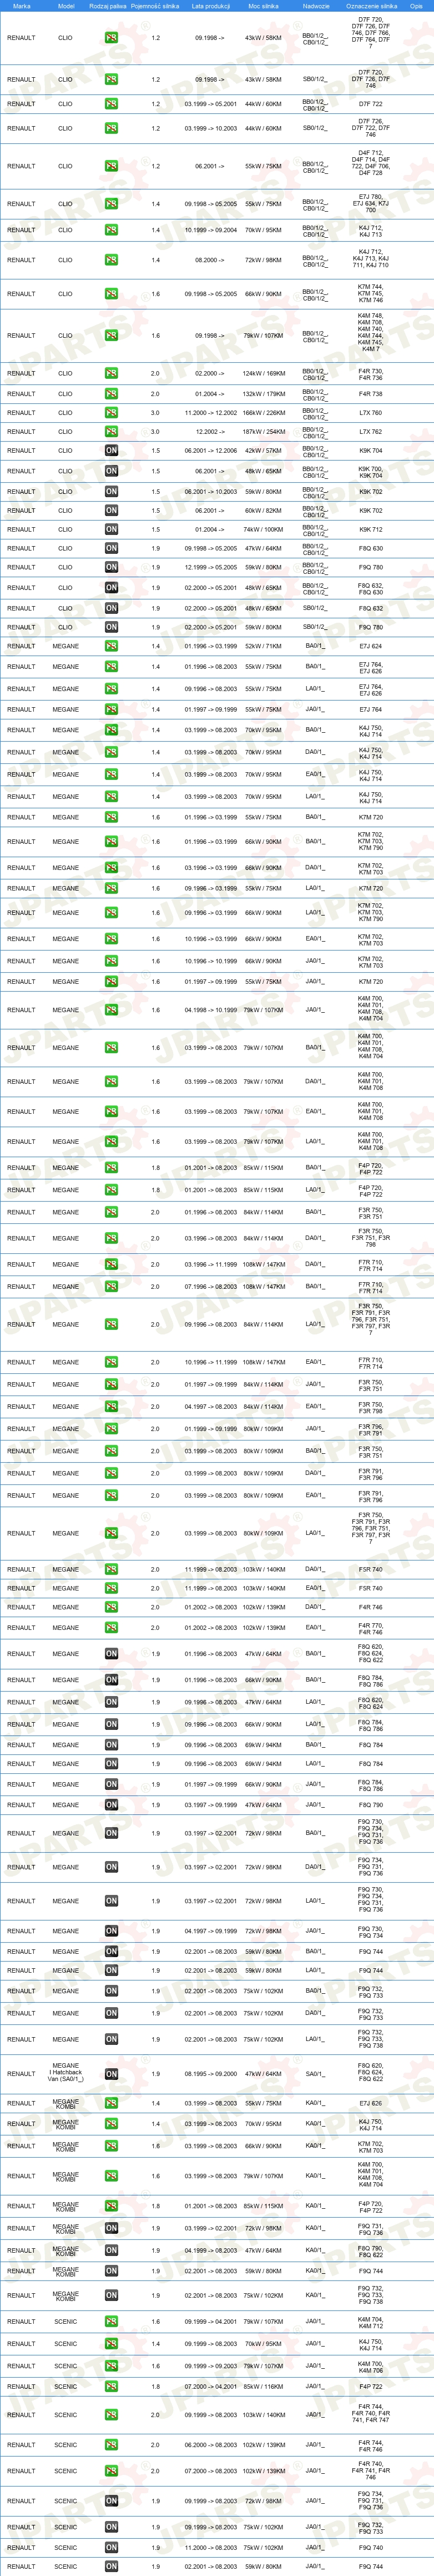Screen dimensions: 434x2576
Task: Click petrol icon in Clio L7X 760 row
Action: [x=111, y=412]
